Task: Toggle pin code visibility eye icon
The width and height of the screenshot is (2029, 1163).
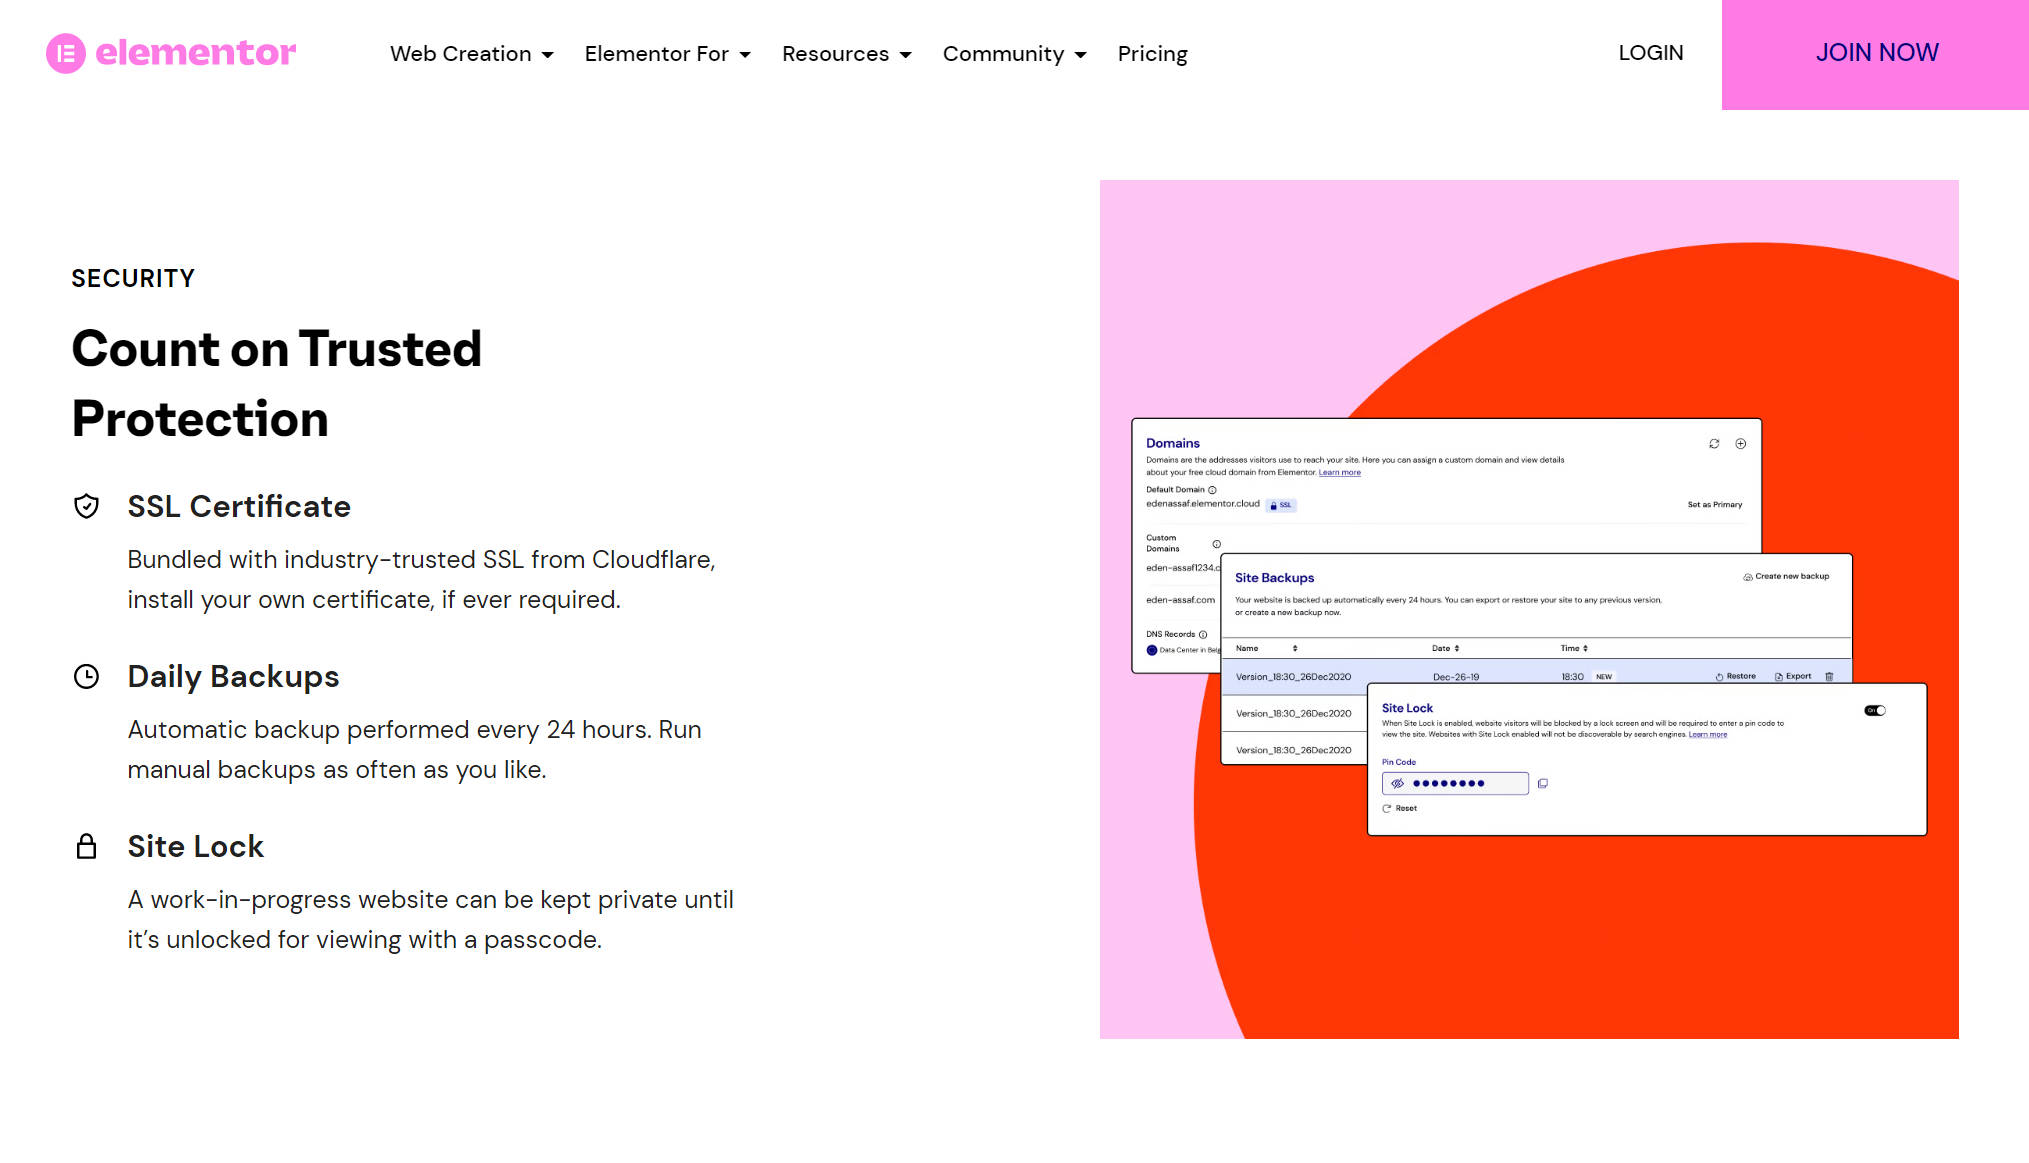Action: 1398,784
